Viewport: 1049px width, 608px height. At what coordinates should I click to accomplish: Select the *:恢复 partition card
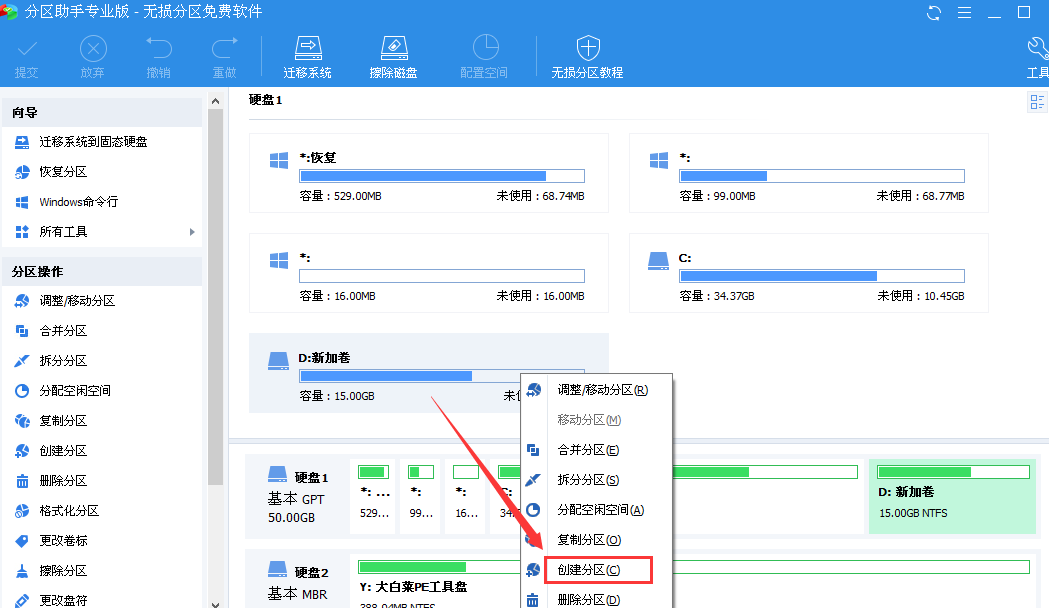point(429,173)
